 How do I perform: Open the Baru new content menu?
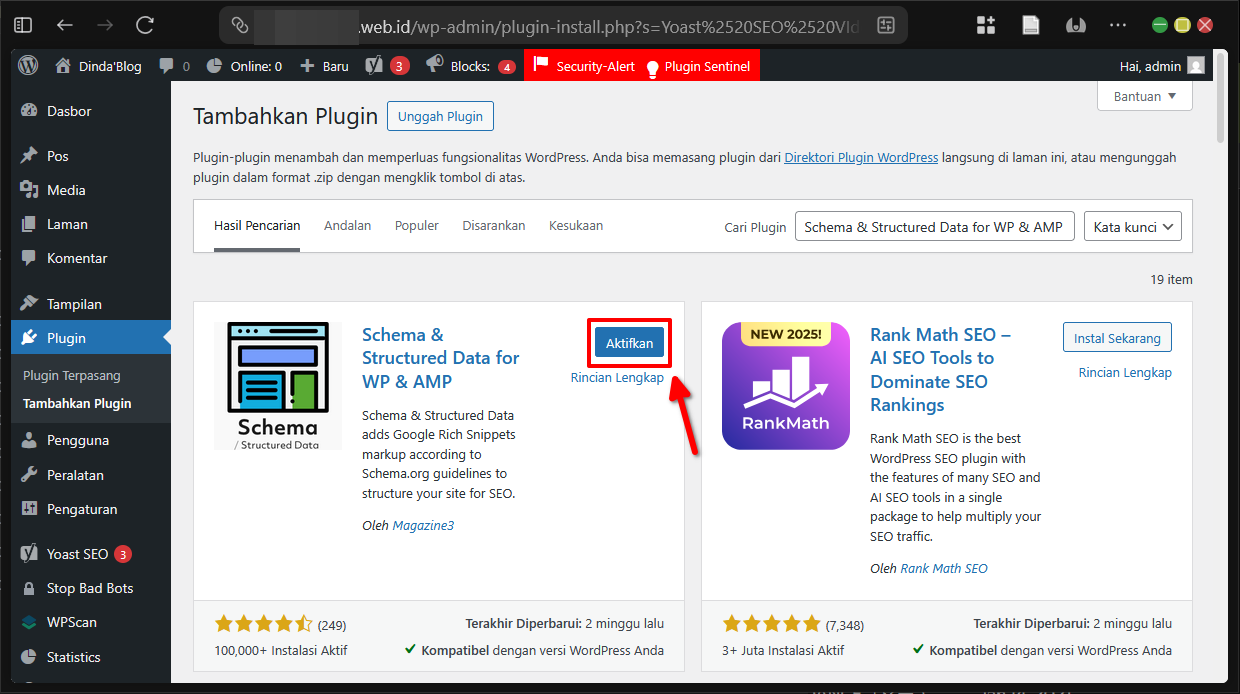[325, 66]
